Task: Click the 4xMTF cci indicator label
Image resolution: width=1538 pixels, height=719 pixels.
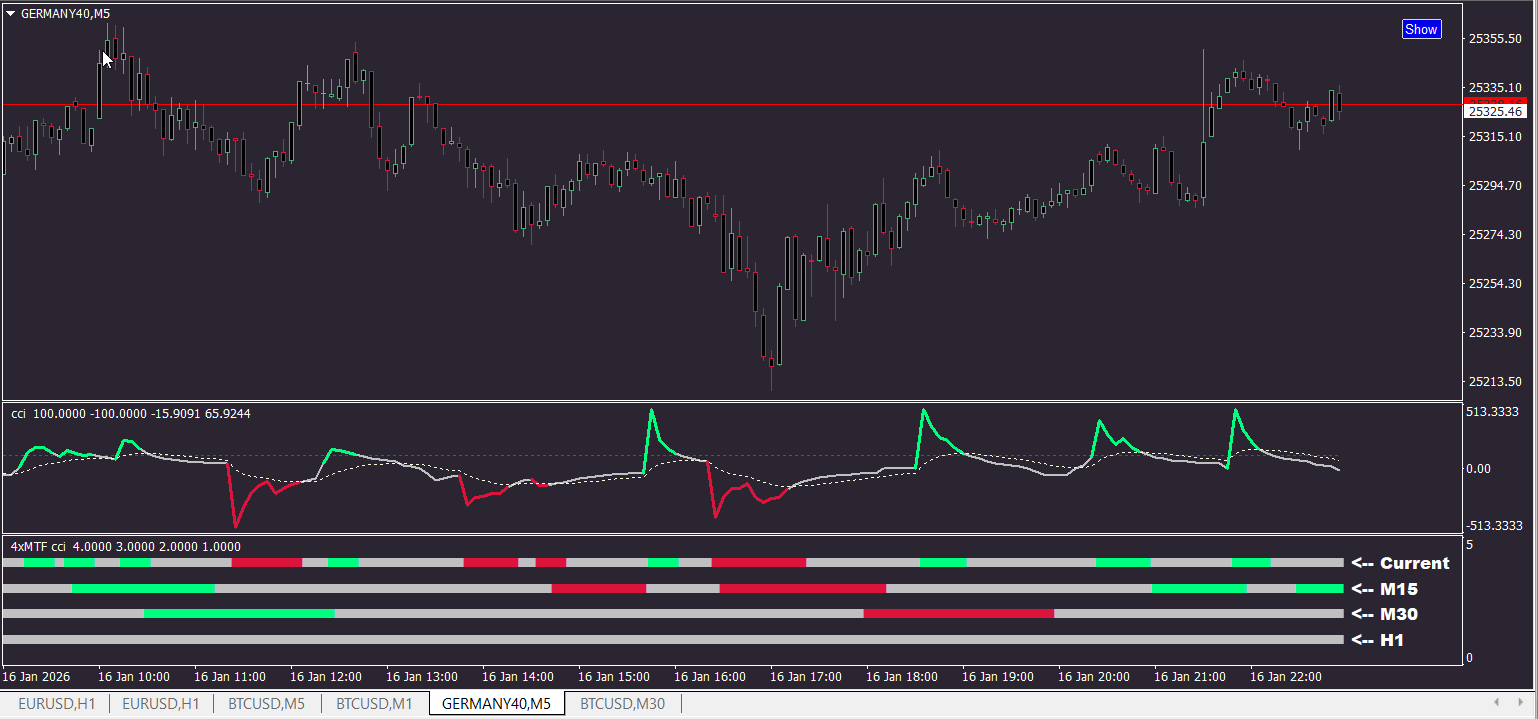Action: 125,547
